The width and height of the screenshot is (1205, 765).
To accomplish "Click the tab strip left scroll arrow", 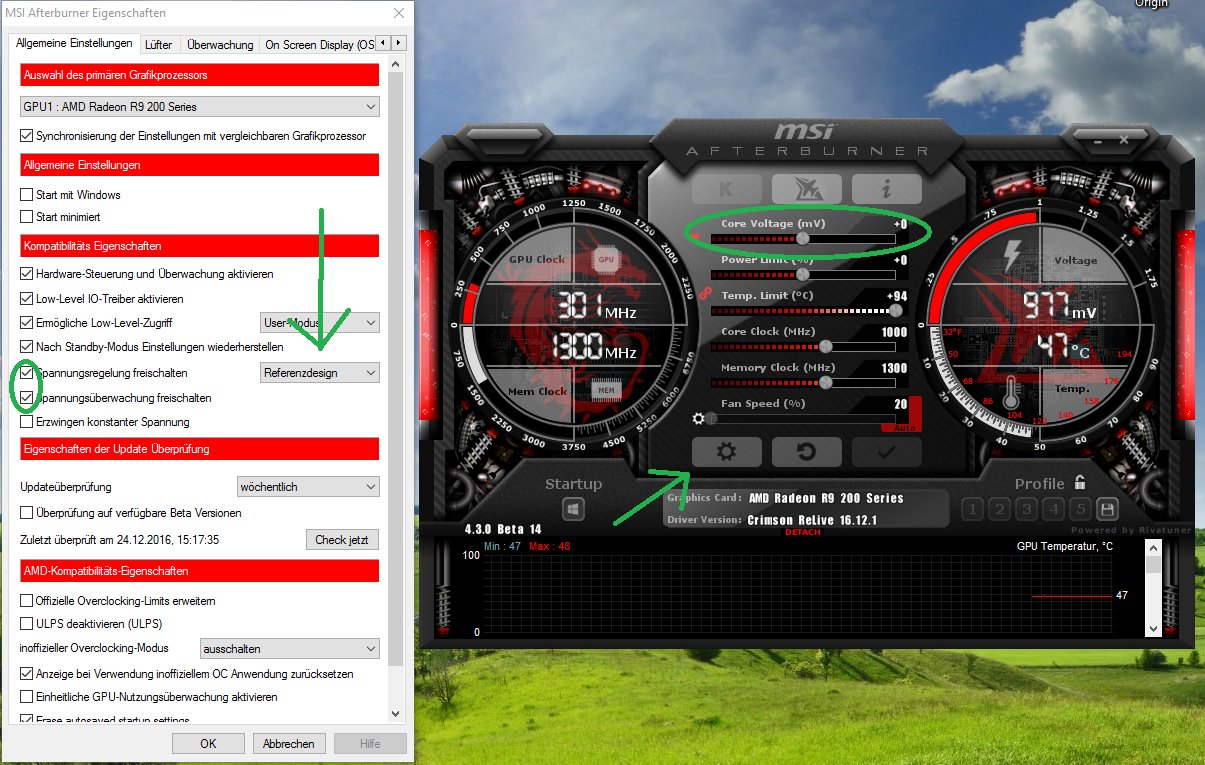I will pos(384,43).
